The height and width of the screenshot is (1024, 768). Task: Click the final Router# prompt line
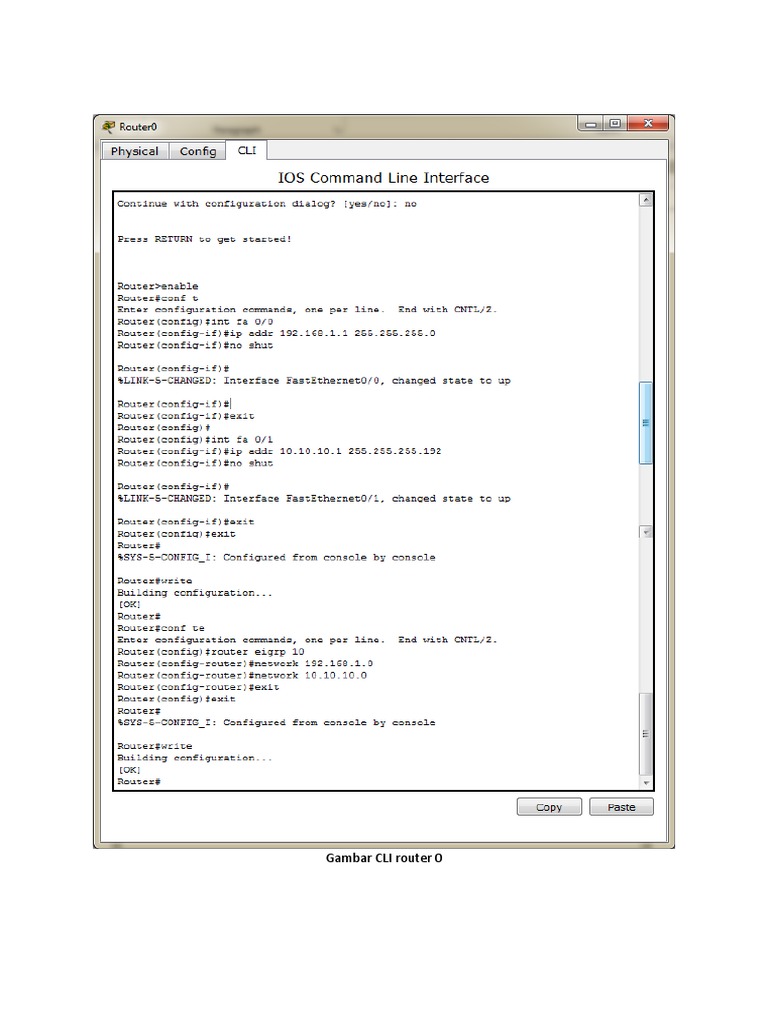tap(139, 782)
